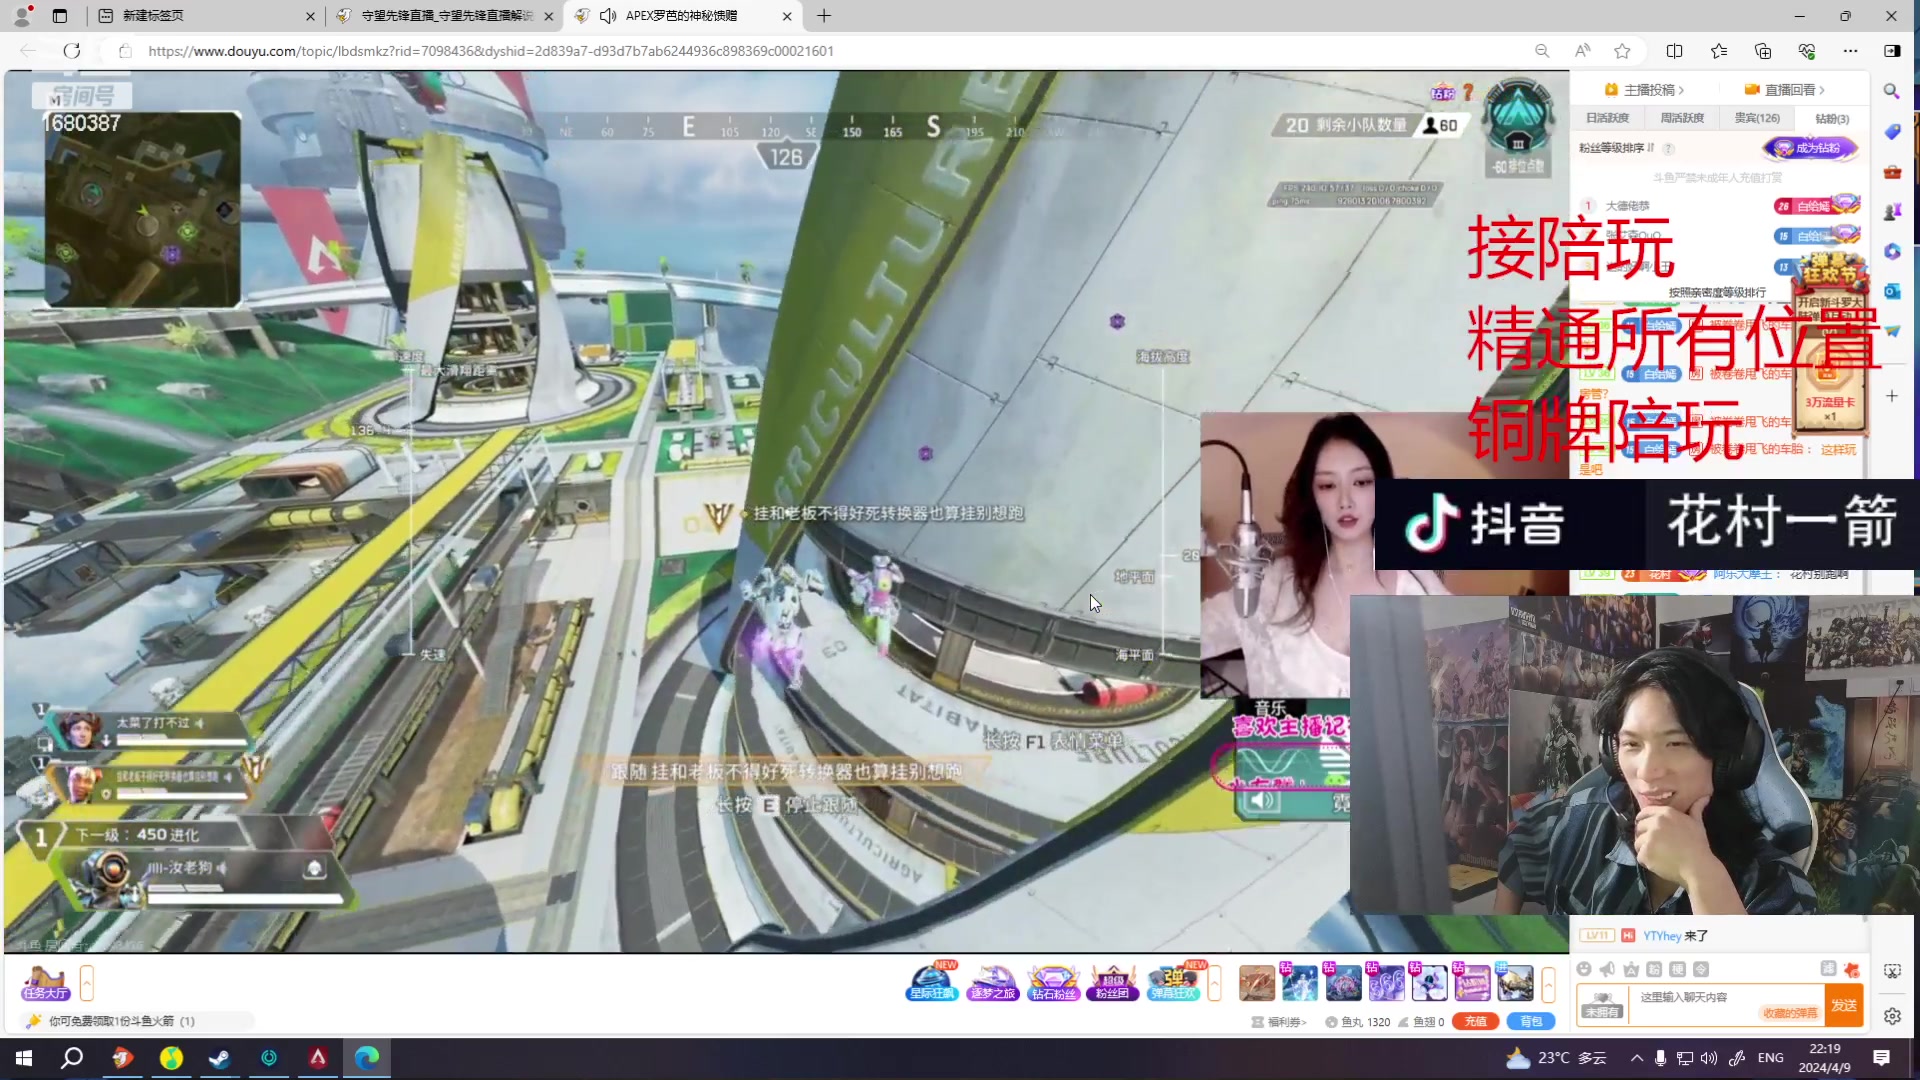Click the crown icon in chat toolbar
1920x1080 pixels.
tap(1631, 969)
